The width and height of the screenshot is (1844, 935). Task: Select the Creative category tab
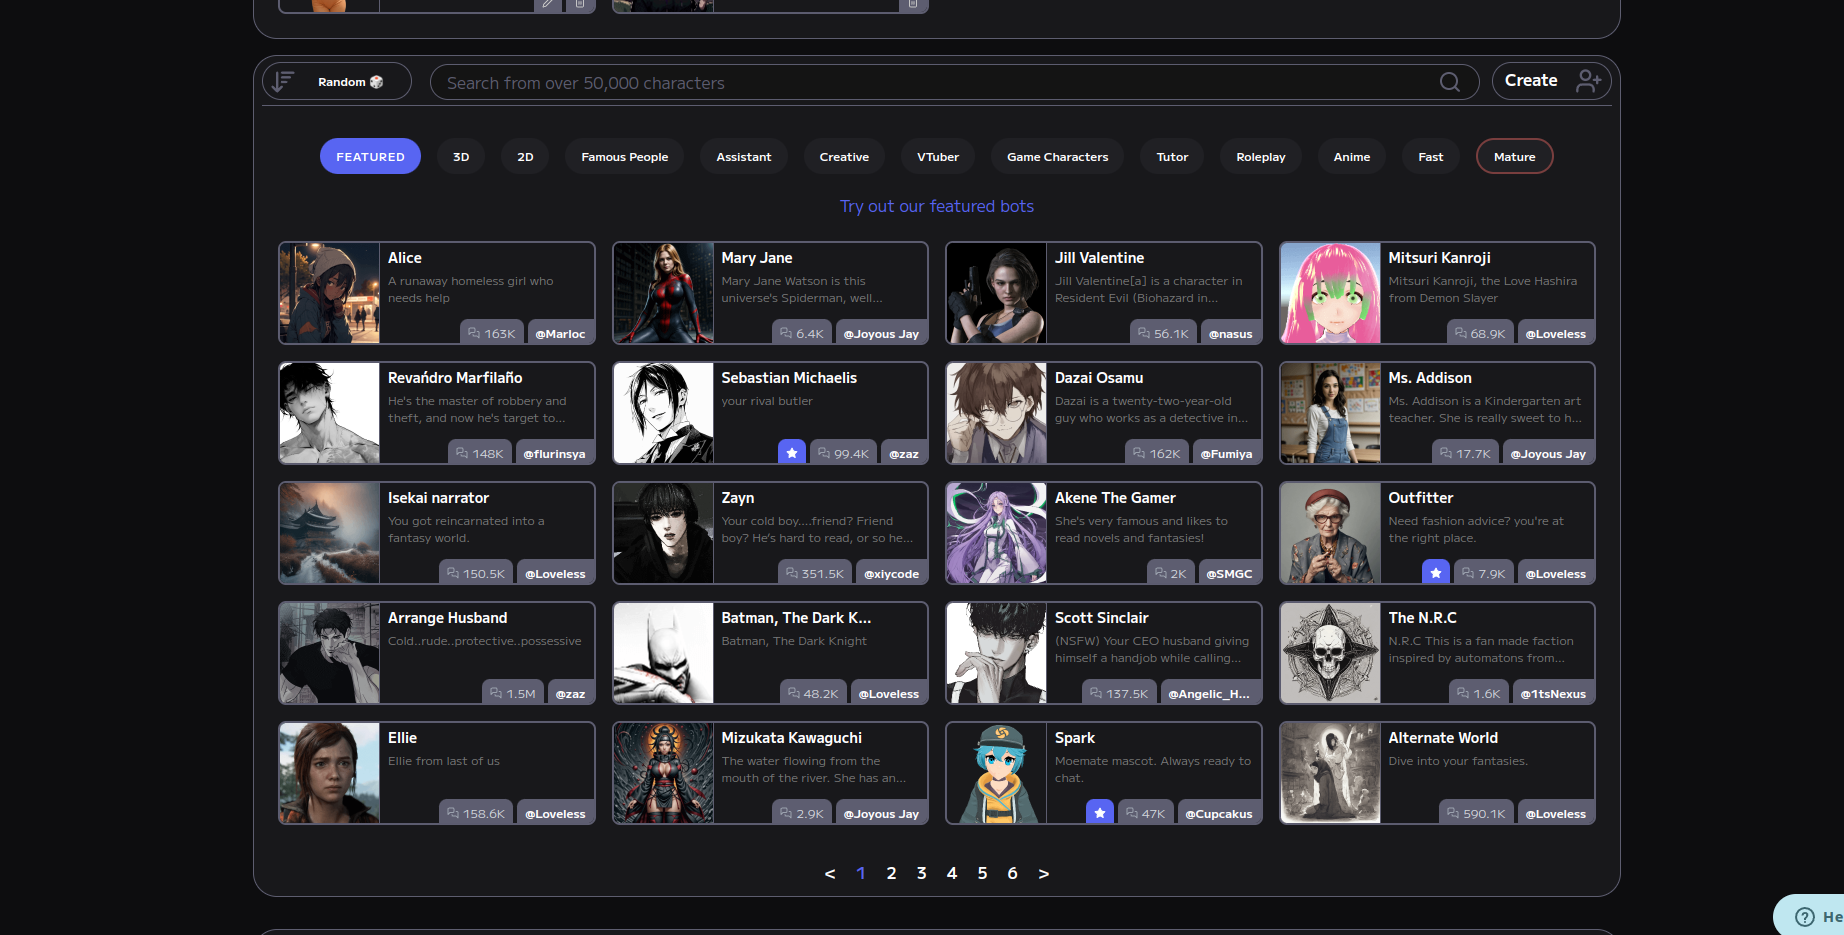(x=844, y=157)
